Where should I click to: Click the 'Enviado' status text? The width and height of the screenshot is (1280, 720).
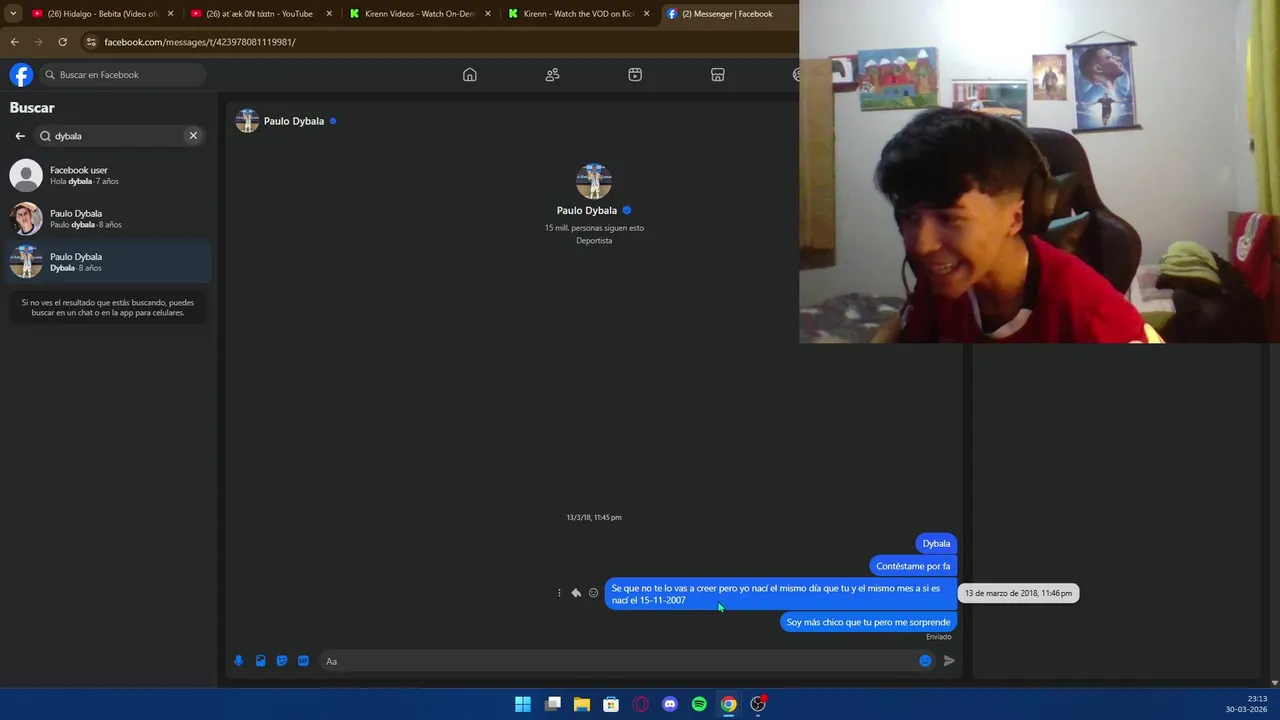tap(938, 637)
